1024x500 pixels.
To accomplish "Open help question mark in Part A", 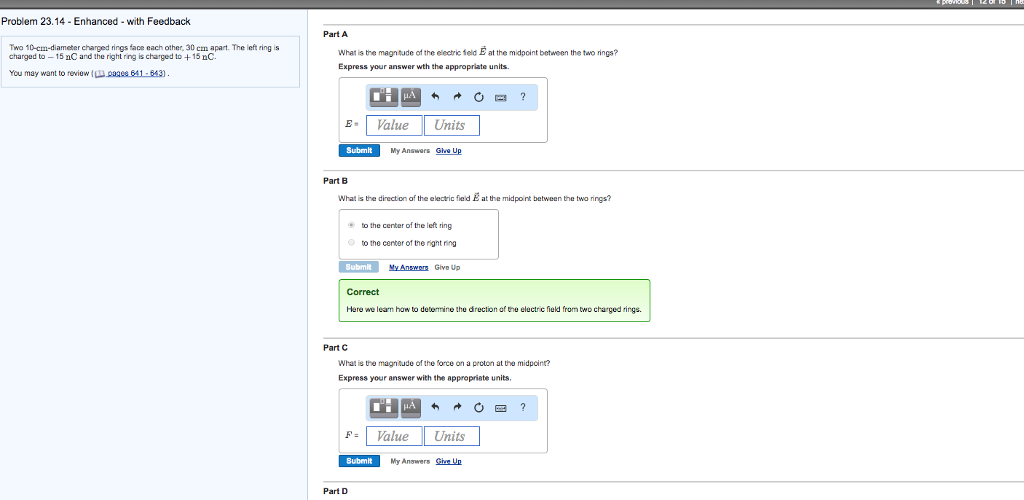I will click(x=523, y=97).
